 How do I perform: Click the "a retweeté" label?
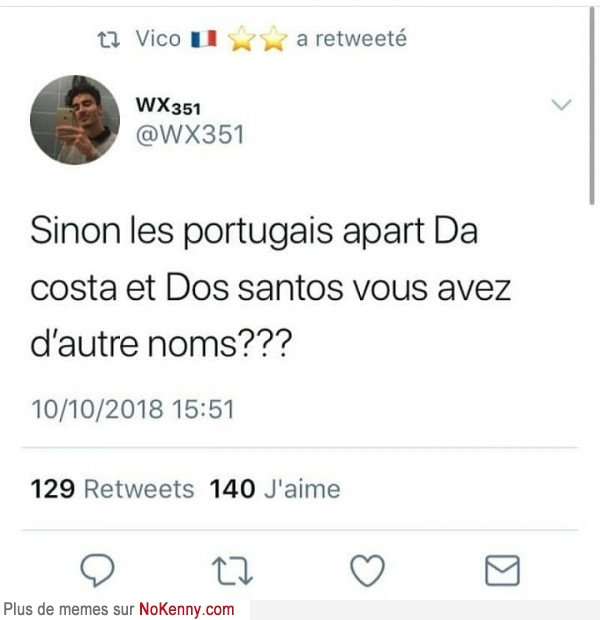(x=351, y=39)
